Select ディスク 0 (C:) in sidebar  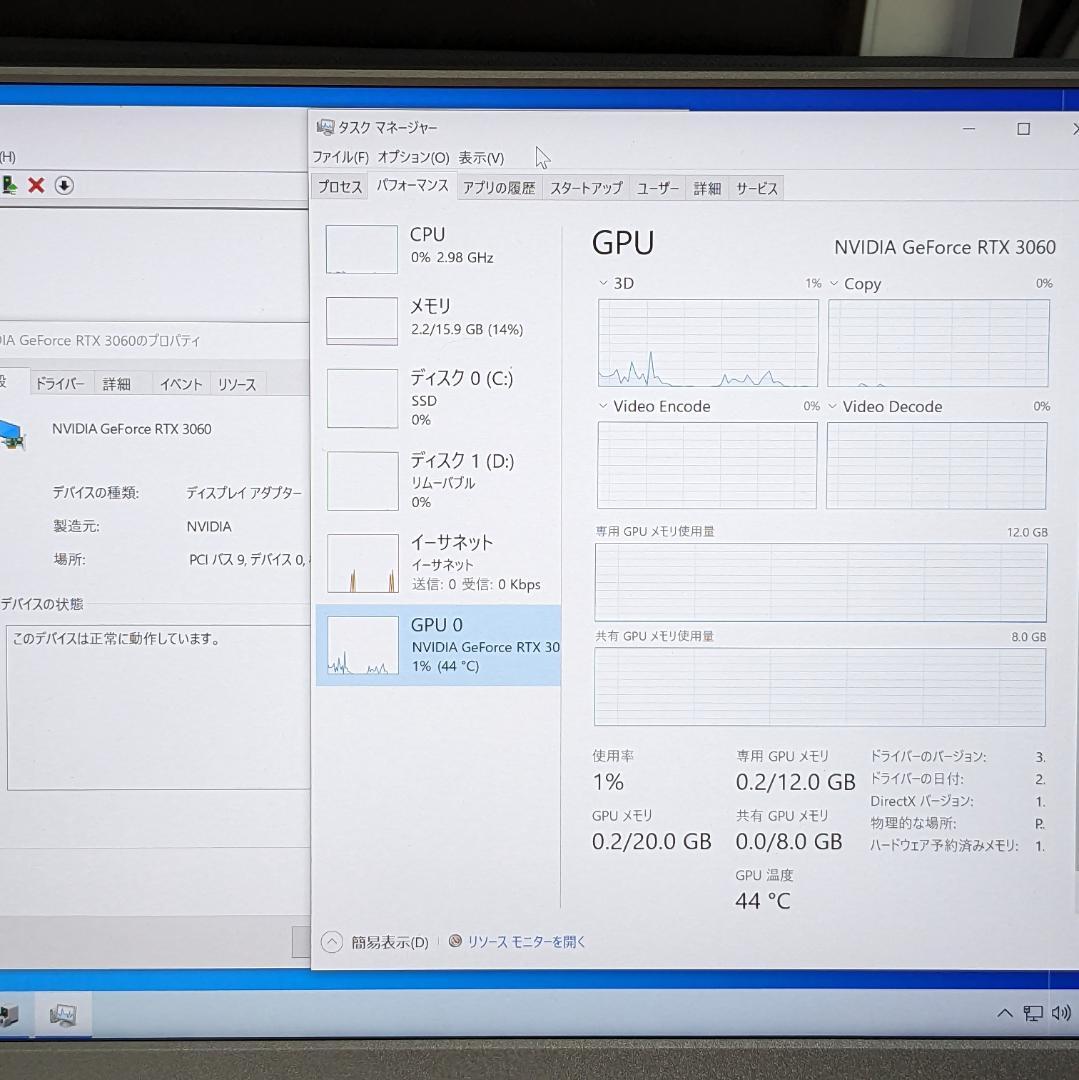coord(439,397)
